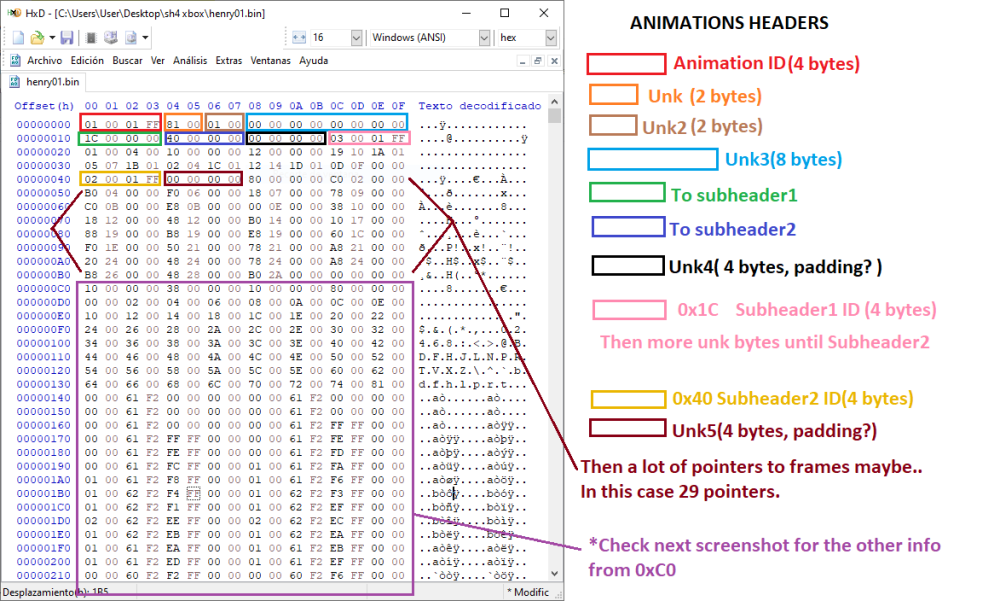Open the Windows (ANSI) charset dropdown
This screenshot has height=601, width=1000.
pos(483,37)
